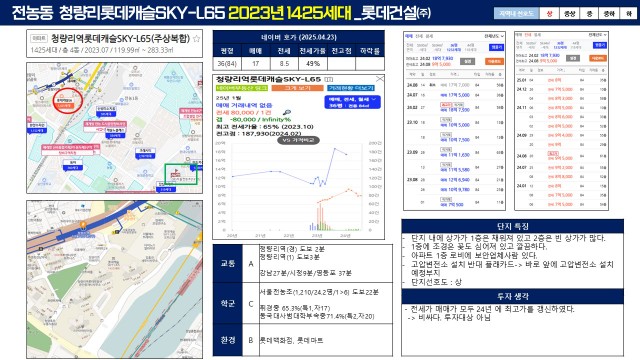Click the orange station pin on the lower map
Viewport: 640px width, 360px height.
(83, 224)
